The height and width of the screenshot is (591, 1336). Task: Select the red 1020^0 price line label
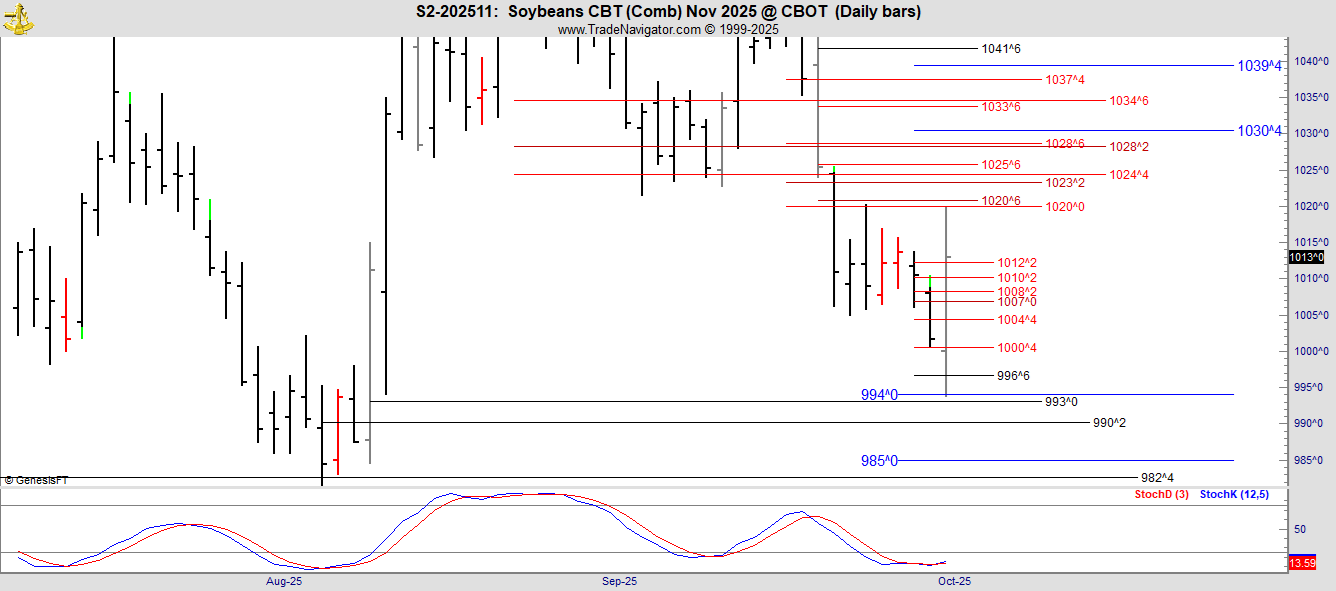1064,207
